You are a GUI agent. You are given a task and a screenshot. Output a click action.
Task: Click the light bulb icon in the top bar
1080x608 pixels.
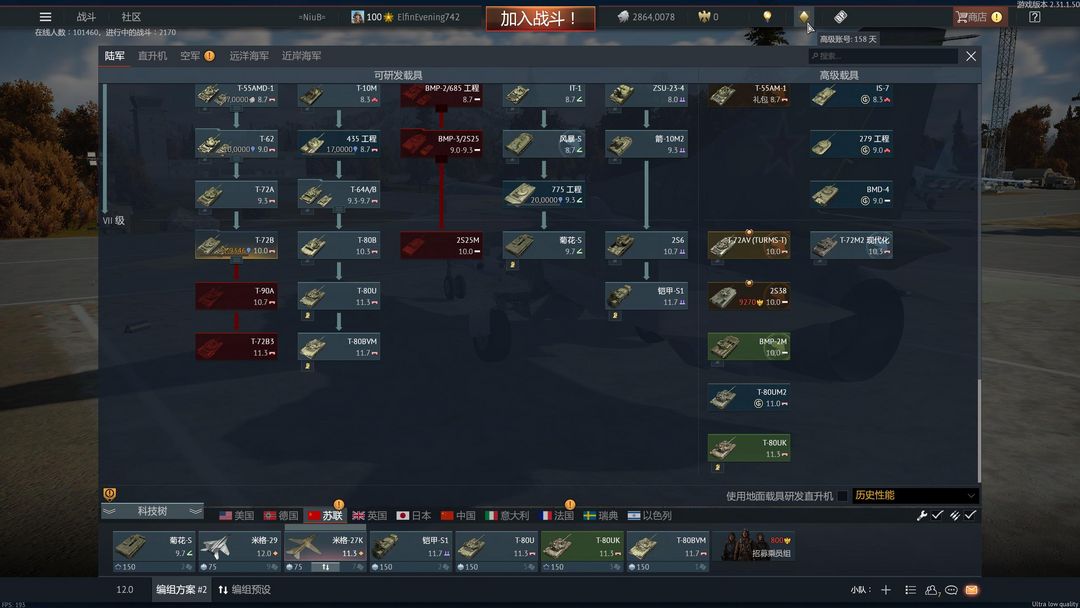767,17
